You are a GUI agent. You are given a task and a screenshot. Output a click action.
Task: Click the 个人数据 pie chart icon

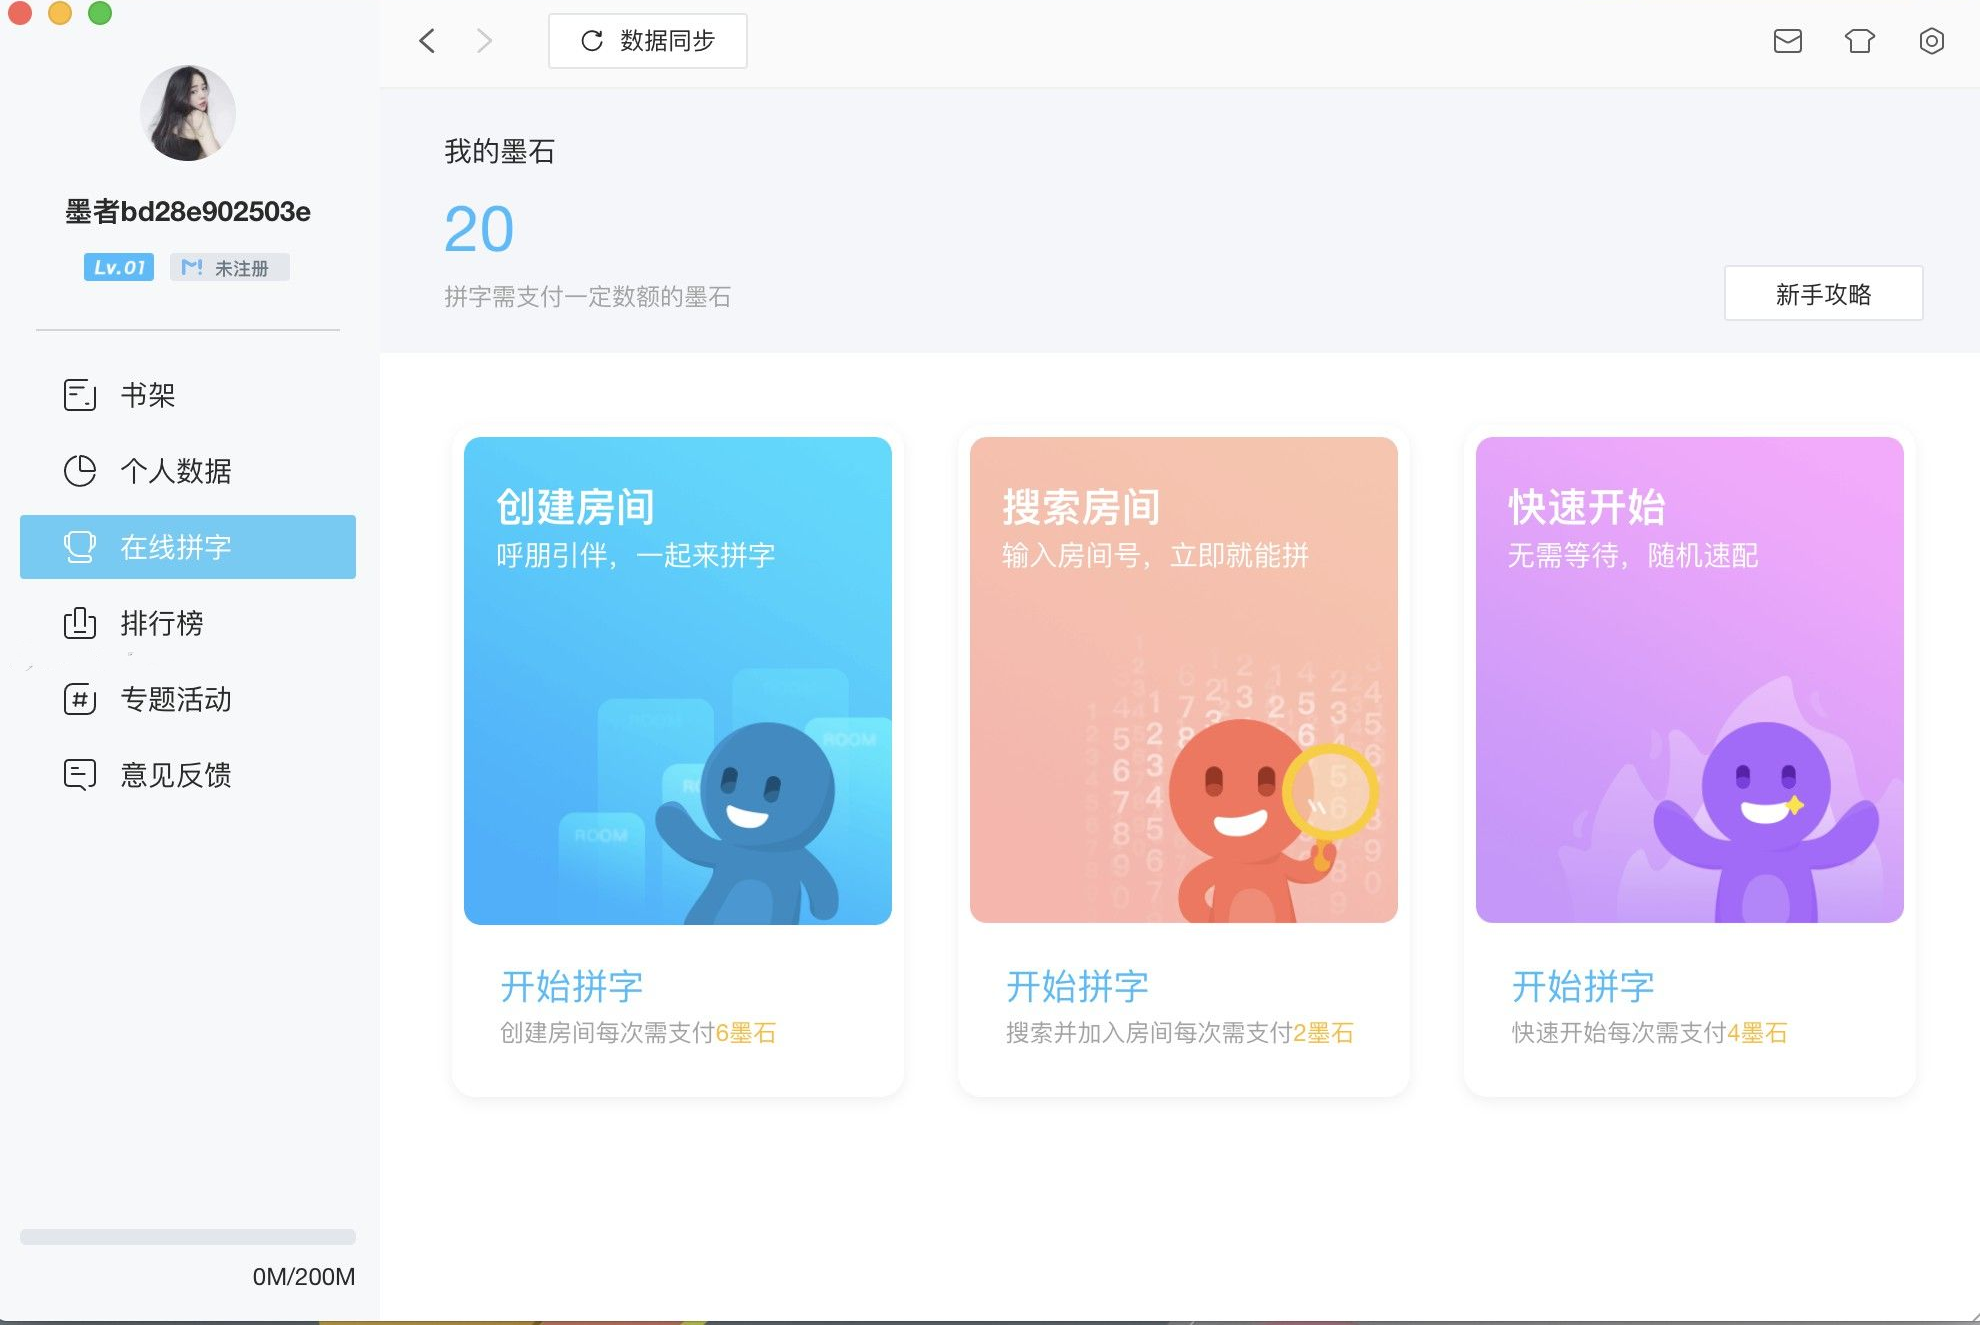[x=80, y=471]
